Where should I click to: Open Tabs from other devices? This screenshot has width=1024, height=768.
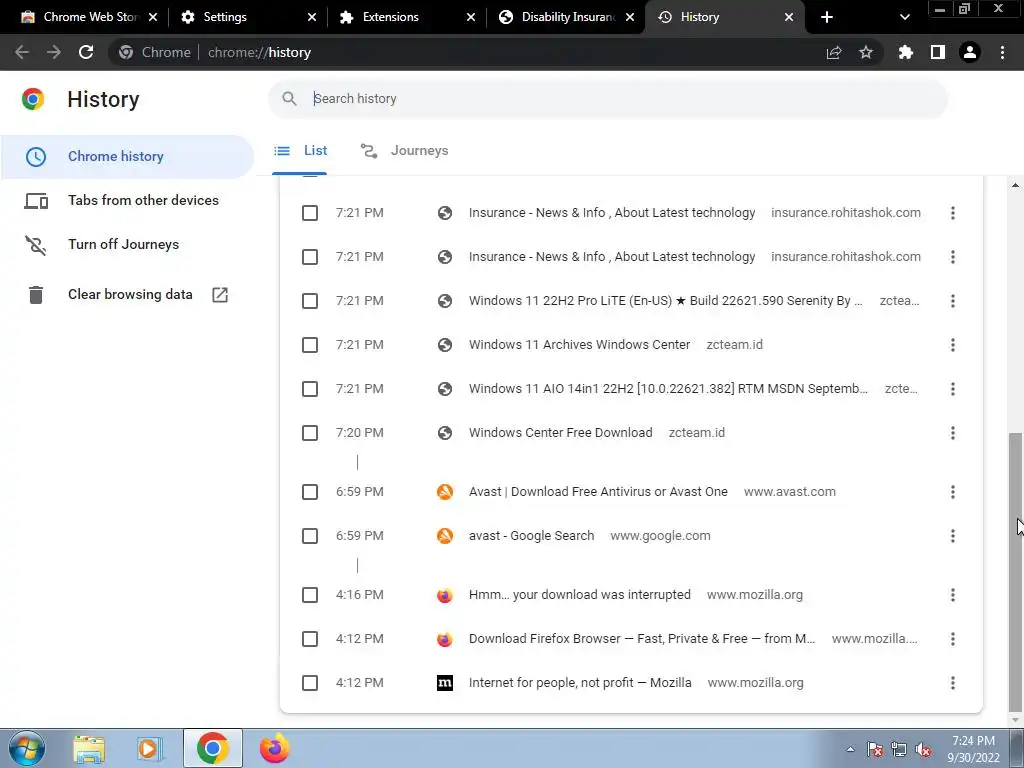pos(127,200)
